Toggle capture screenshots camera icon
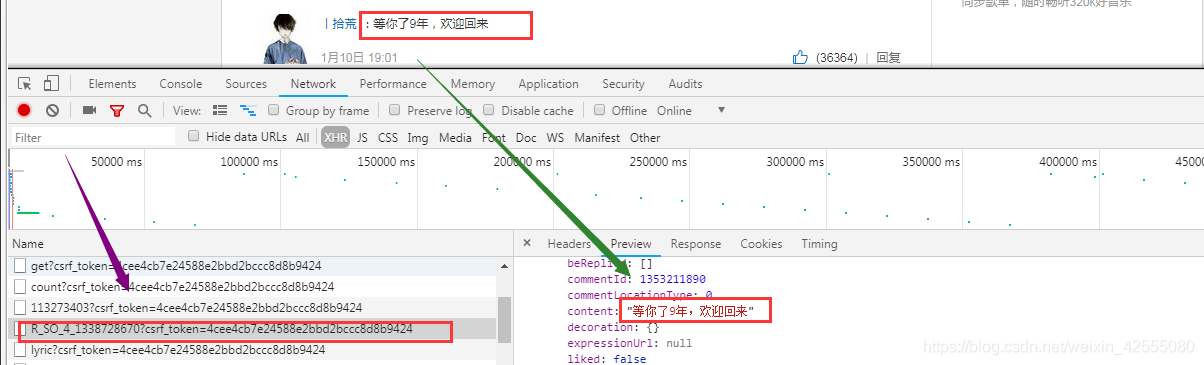Screen dimensions: 1204x365 pos(89,110)
